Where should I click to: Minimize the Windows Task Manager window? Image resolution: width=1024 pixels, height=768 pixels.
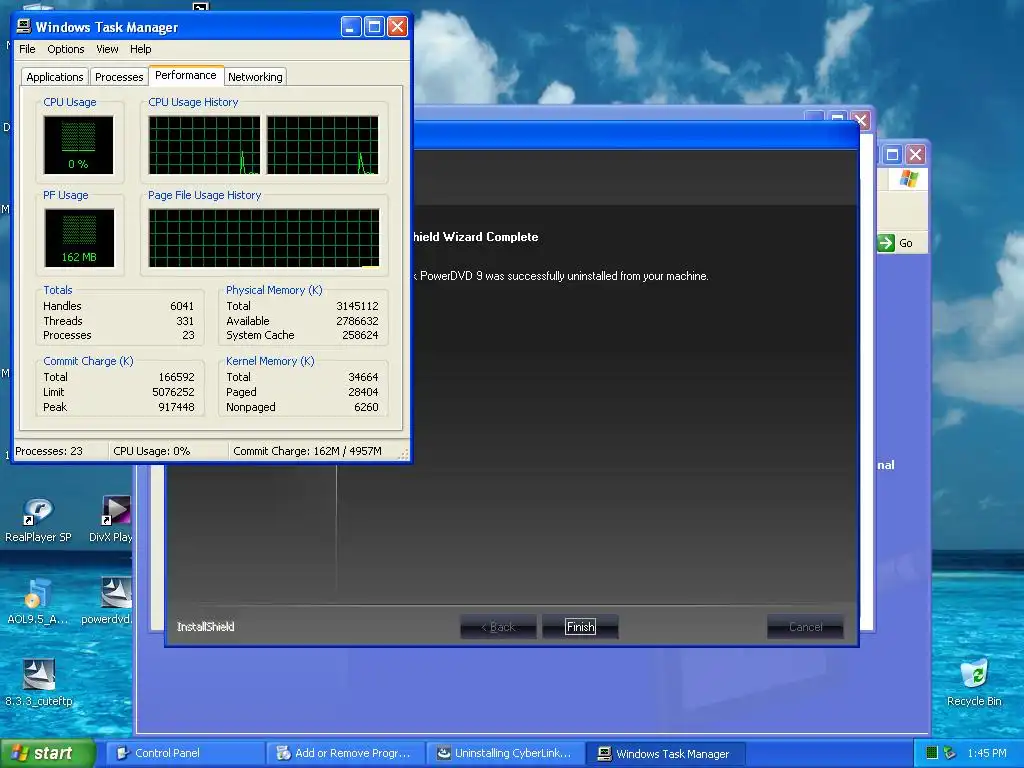[x=351, y=27]
